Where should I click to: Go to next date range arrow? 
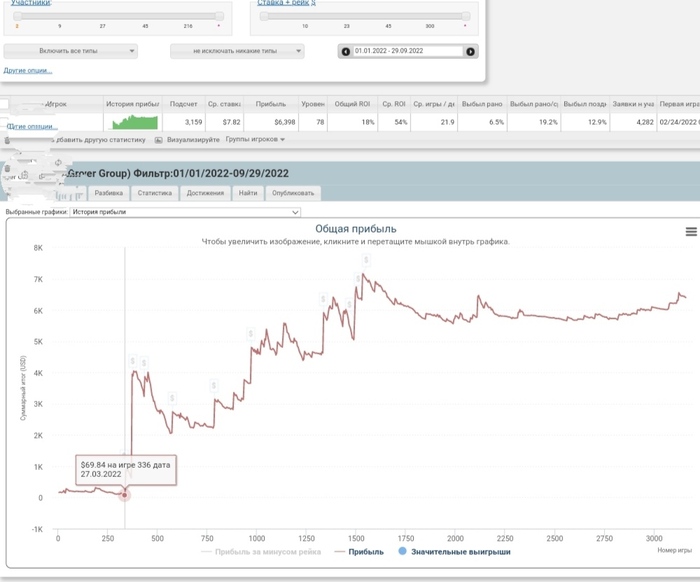(x=470, y=51)
